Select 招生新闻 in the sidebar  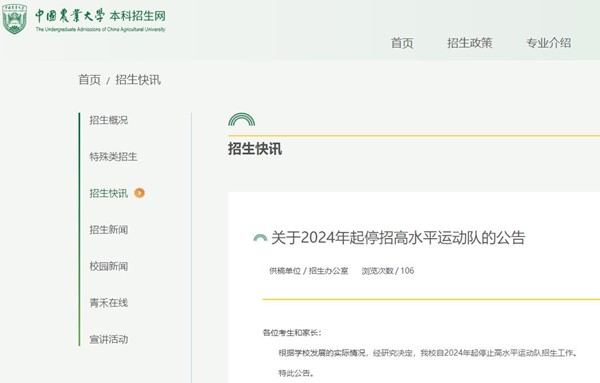109,230
